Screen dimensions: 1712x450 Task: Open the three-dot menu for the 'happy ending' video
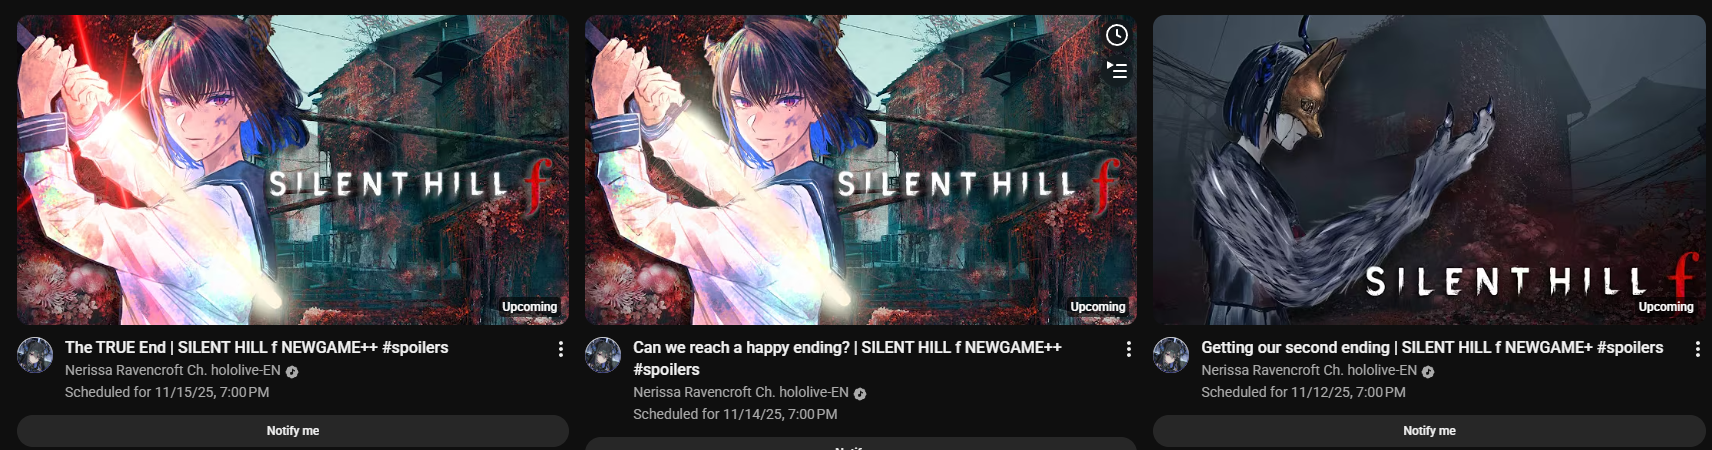point(1128,349)
